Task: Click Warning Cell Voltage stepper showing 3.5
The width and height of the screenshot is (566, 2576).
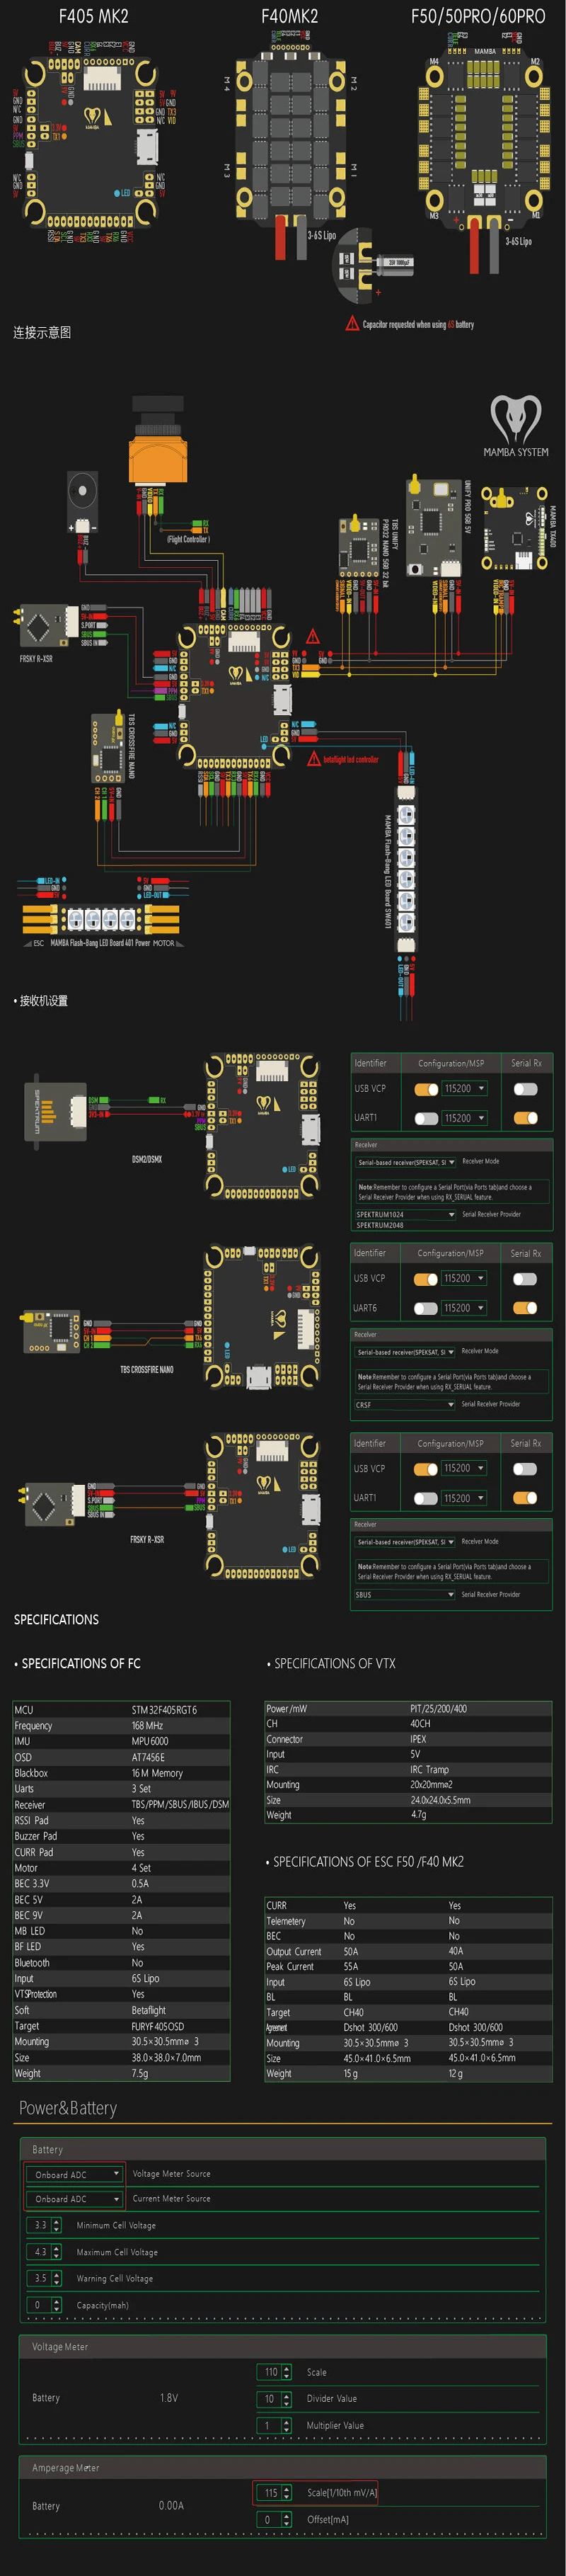Action: click(45, 2278)
